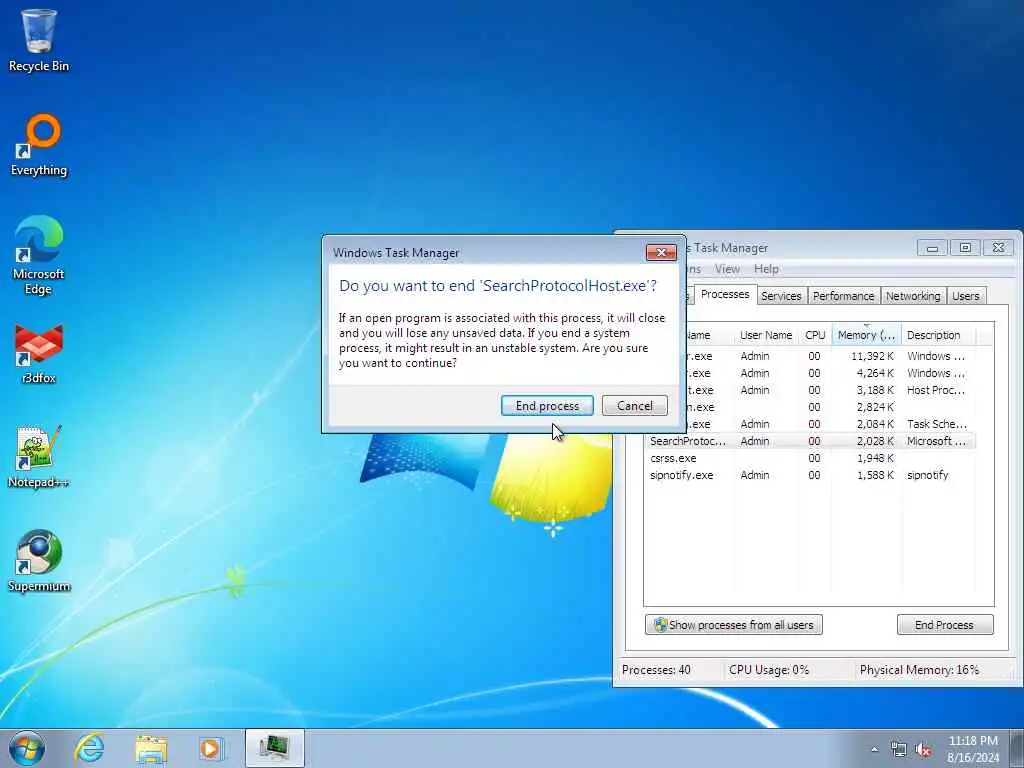Click the CPU Usage: 0% status entry
This screenshot has width=1024, height=768.
point(769,669)
